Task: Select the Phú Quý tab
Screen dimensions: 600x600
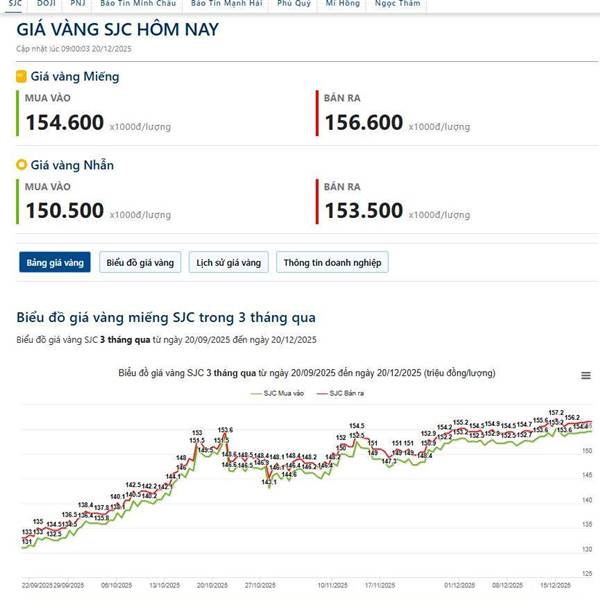Action: click(293, 4)
